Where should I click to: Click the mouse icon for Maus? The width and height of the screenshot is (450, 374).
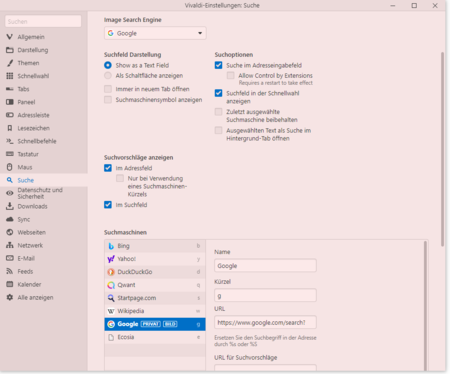10,167
